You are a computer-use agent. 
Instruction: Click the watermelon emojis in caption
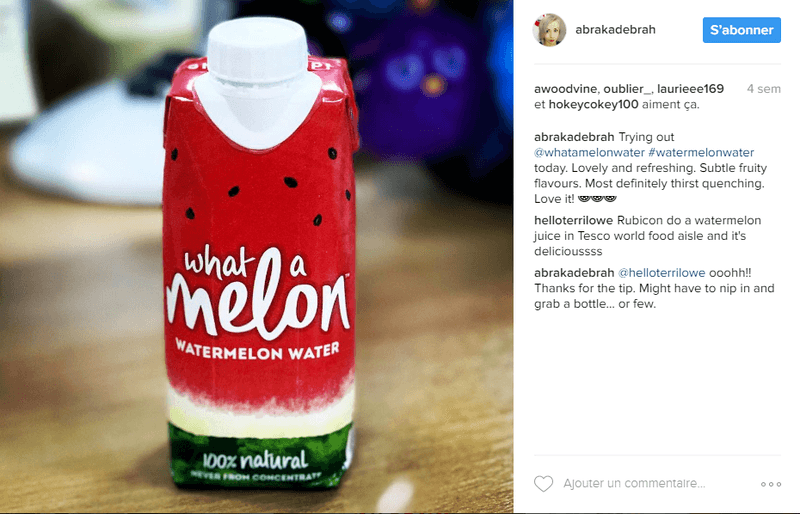tap(597, 199)
